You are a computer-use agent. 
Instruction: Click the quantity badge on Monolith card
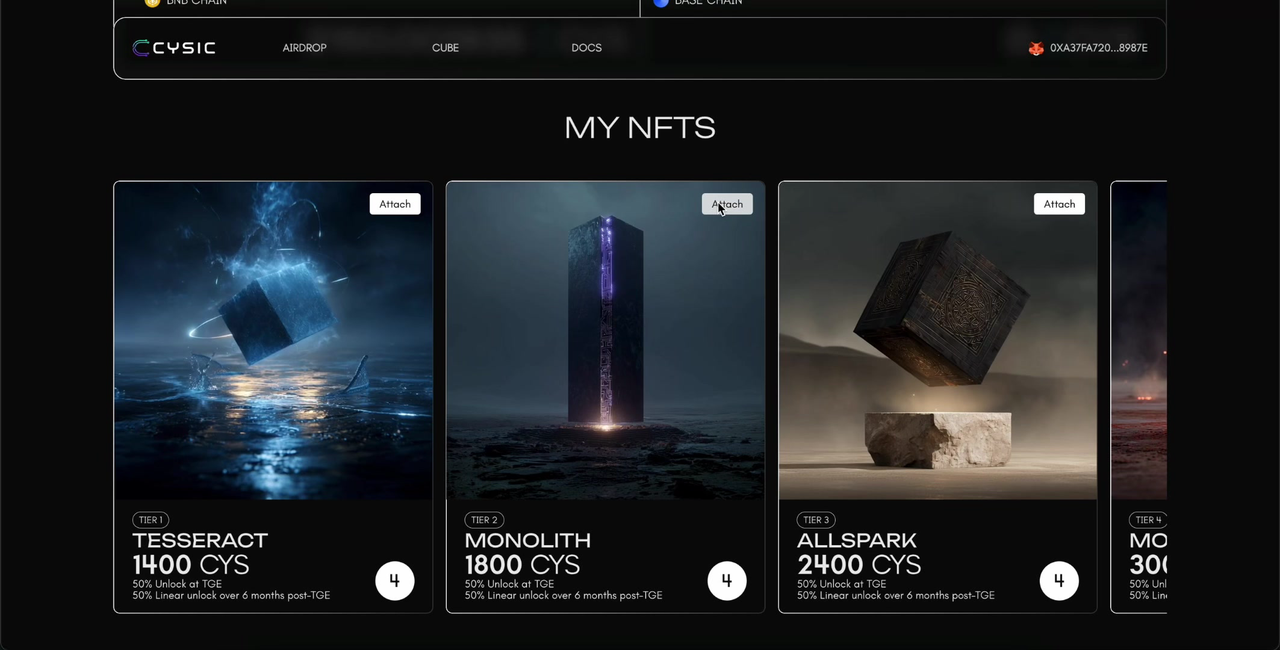pos(726,581)
